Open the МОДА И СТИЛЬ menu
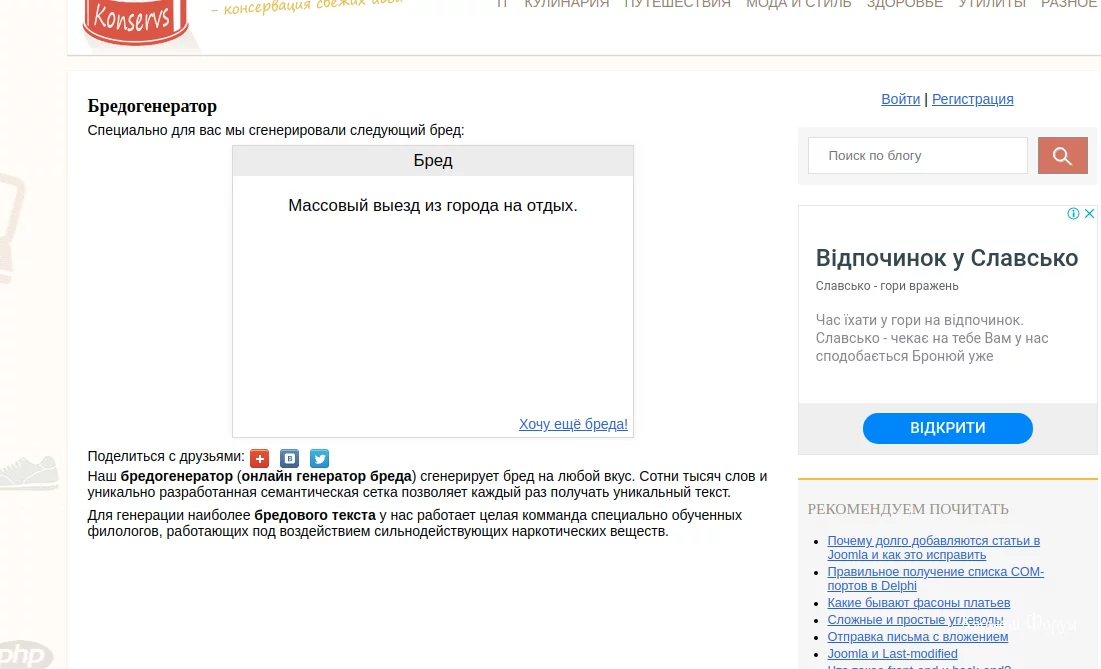 pos(798,4)
